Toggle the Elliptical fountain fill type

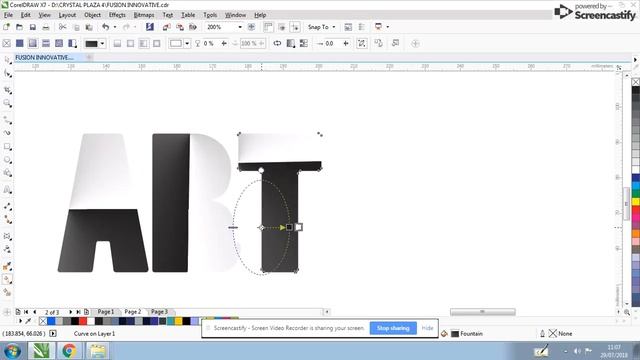point(130,43)
